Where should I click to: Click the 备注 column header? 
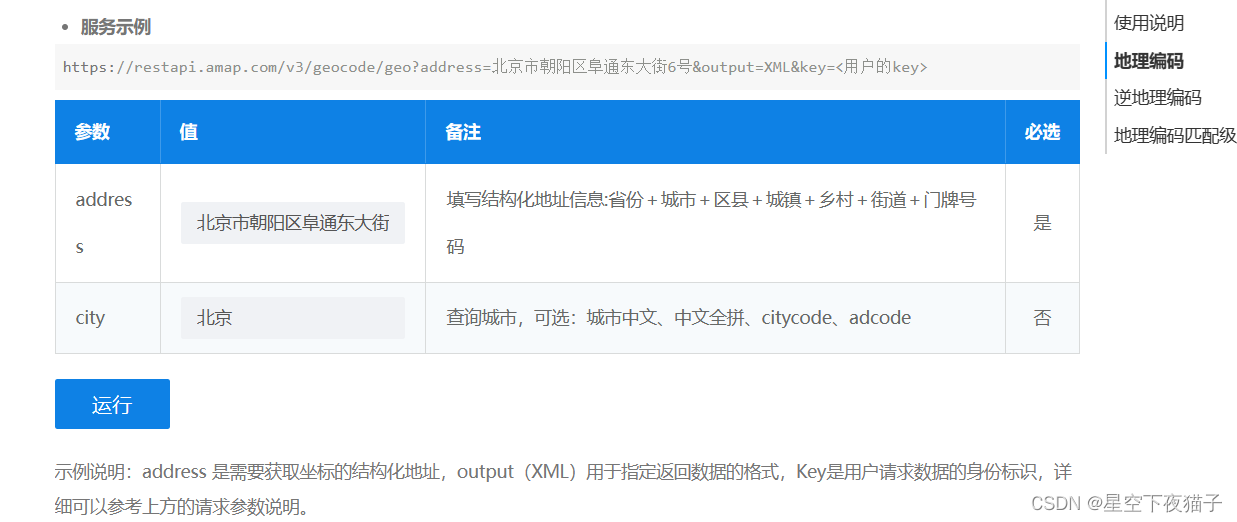[464, 132]
